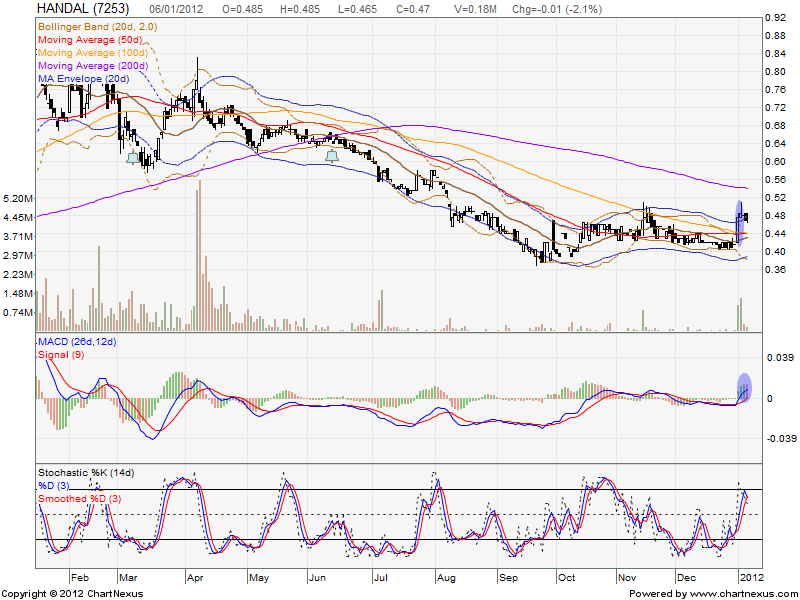This screenshot has width=800, height=600.
Task: Click the blue highlight oval on MACD panel
Action: (x=744, y=387)
